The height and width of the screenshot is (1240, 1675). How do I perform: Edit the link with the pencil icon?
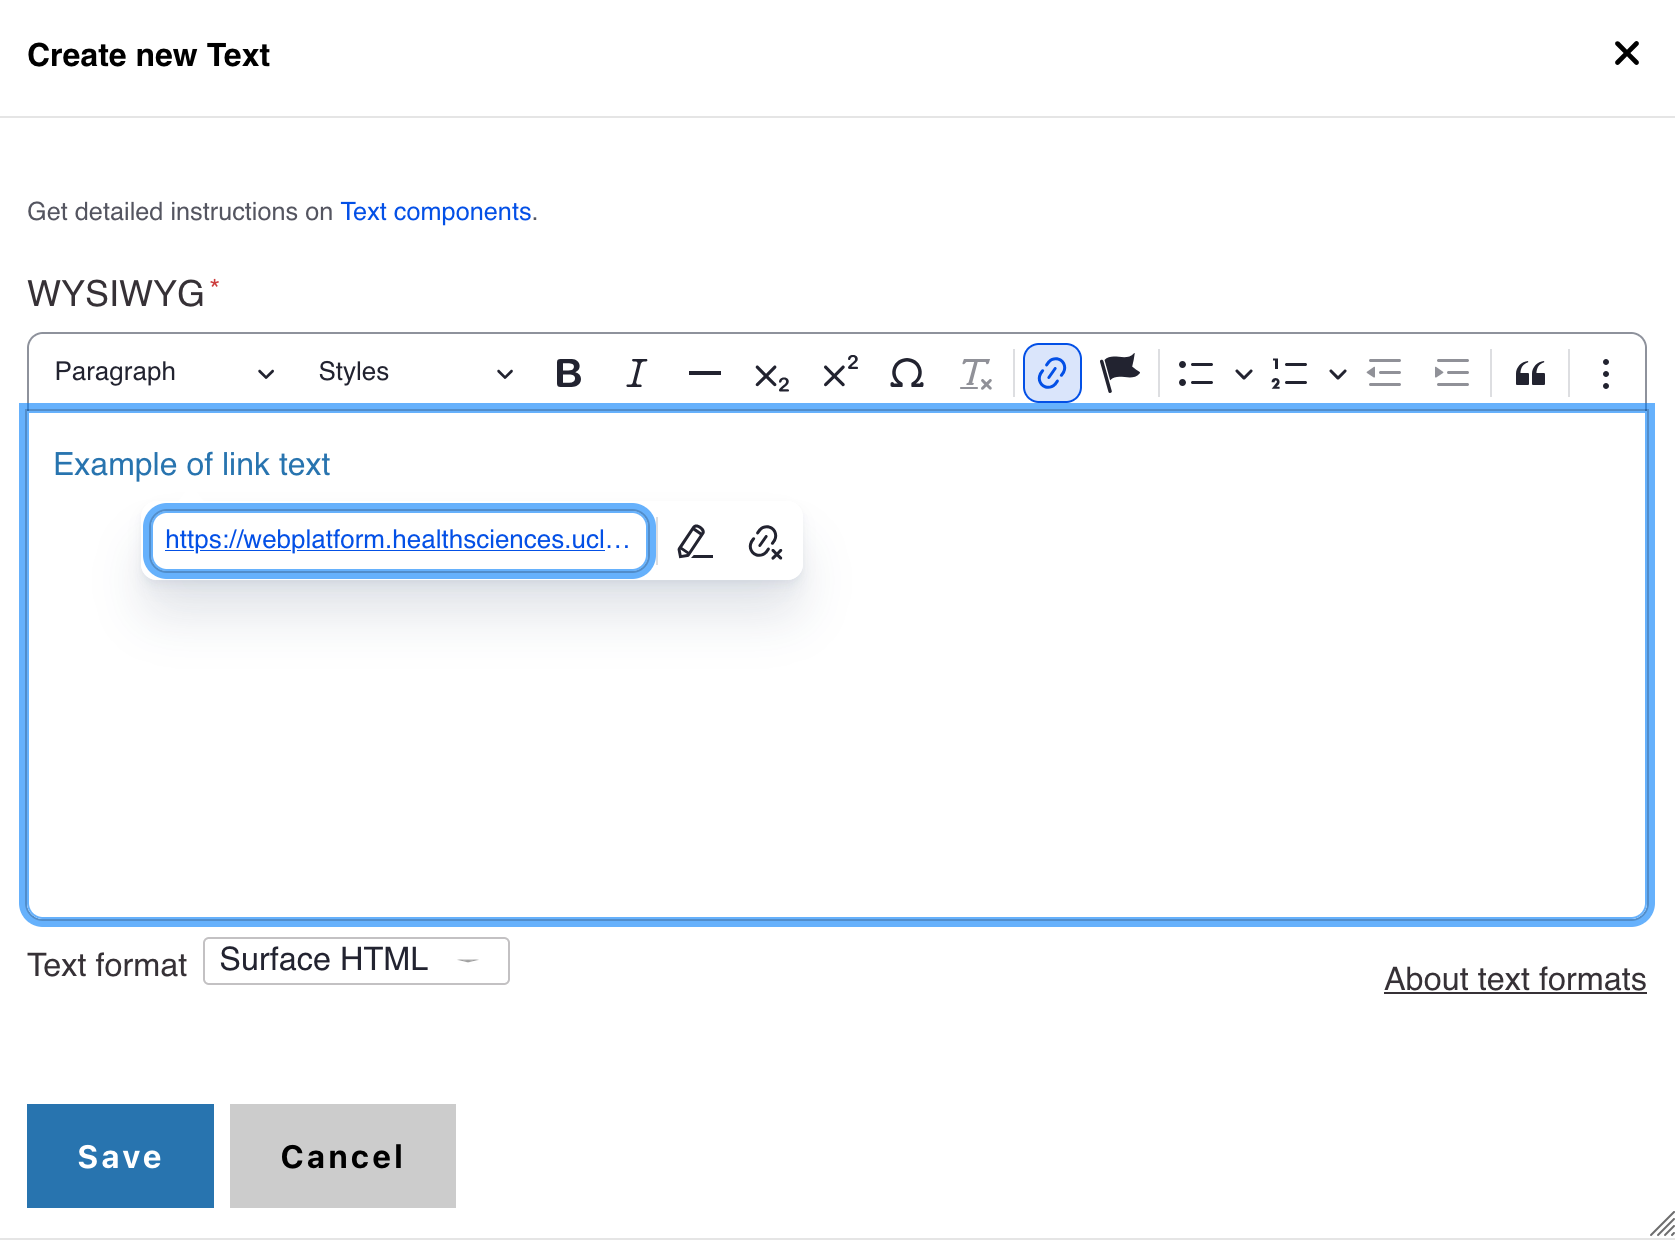pyautogui.click(x=695, y=541)
